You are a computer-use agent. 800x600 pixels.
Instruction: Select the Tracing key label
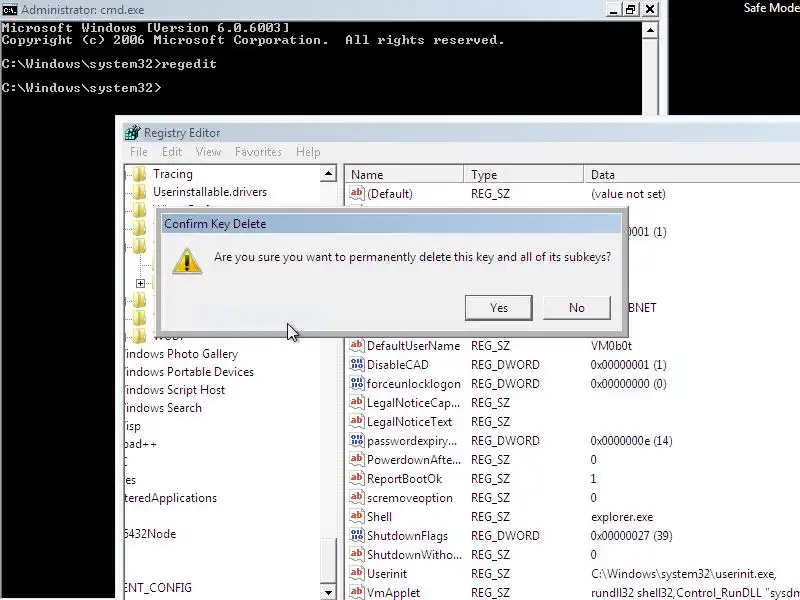click(173, 174)
